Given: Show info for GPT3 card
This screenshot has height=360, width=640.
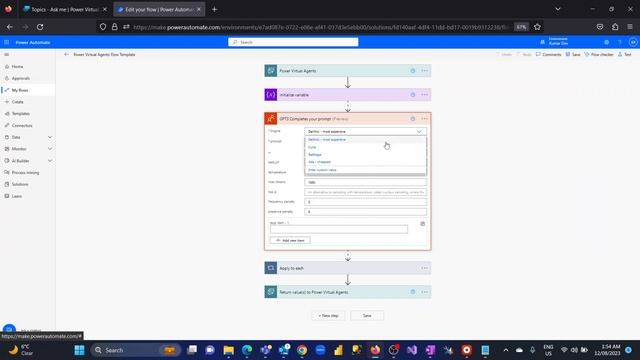Looking at the screenshot, I should point(413,119).
